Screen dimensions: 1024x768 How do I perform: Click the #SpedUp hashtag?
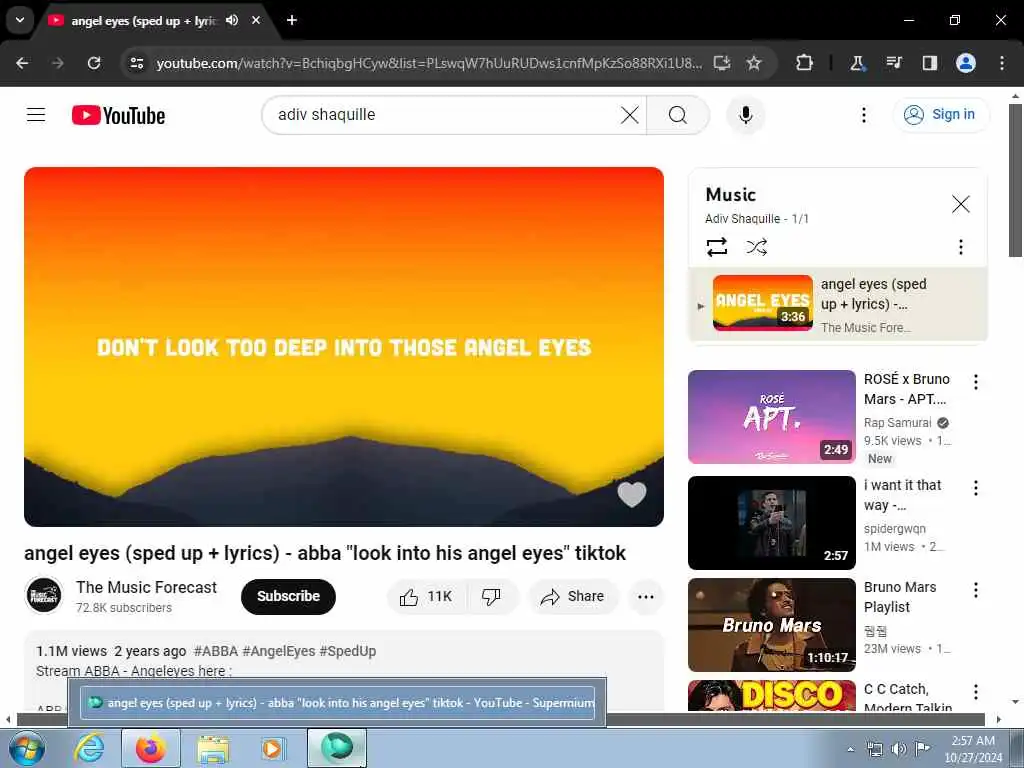[x=347, y=652]
